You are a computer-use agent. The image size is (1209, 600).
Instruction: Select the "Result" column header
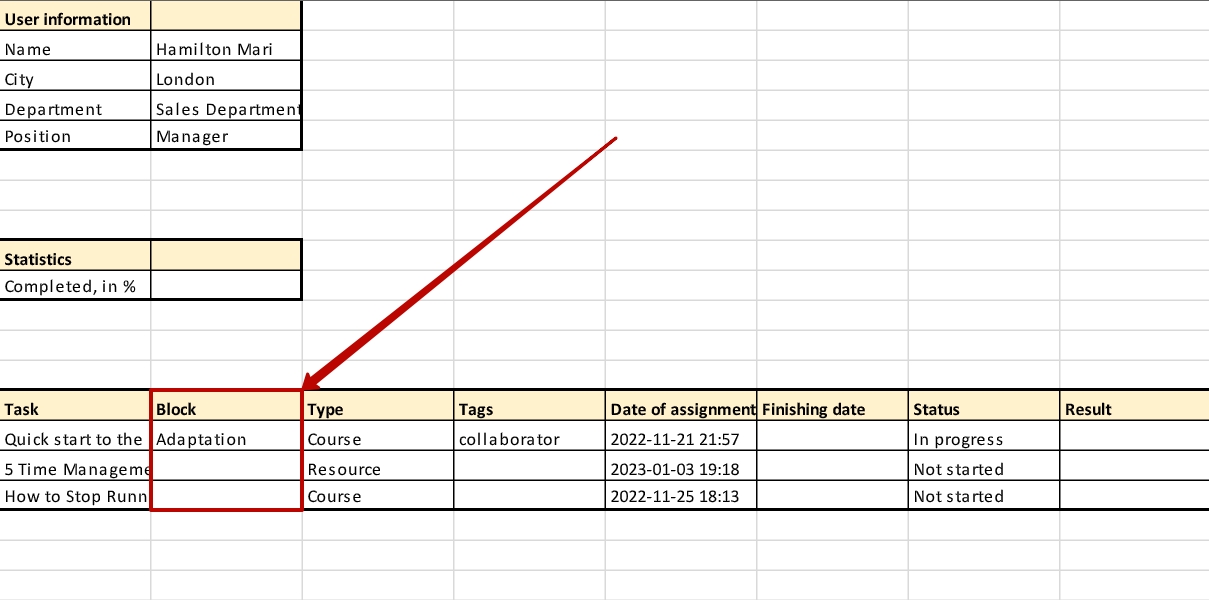click(1135, 407)
